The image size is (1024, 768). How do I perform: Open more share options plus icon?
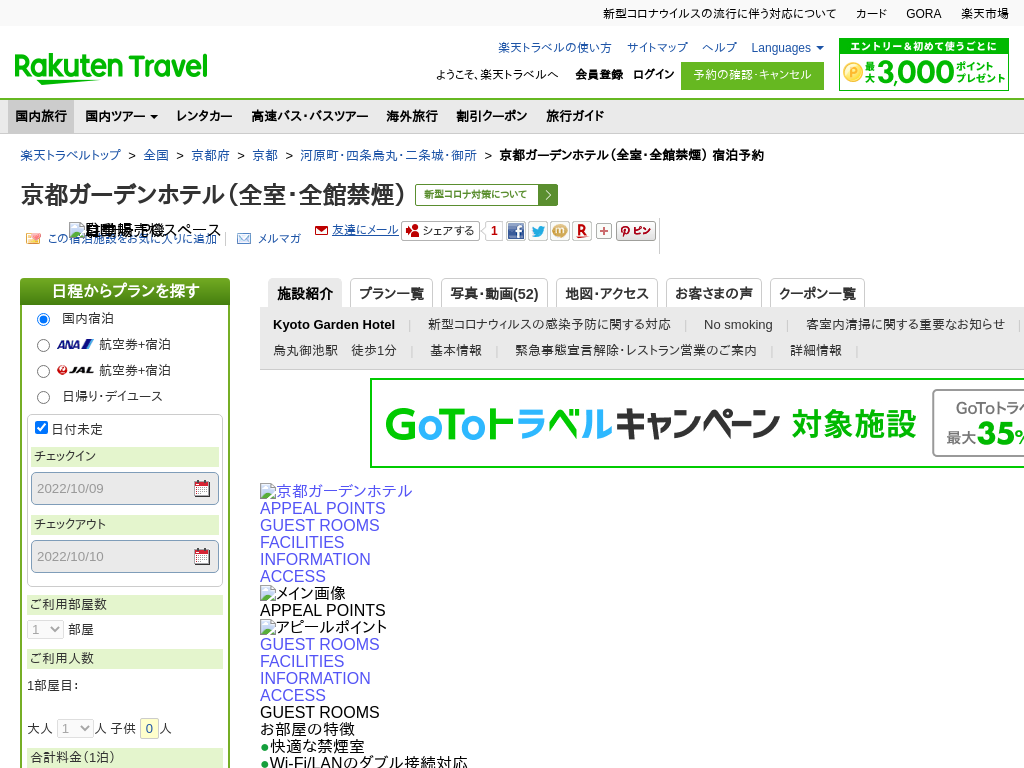pyautogui.click(x=604, y=231)
